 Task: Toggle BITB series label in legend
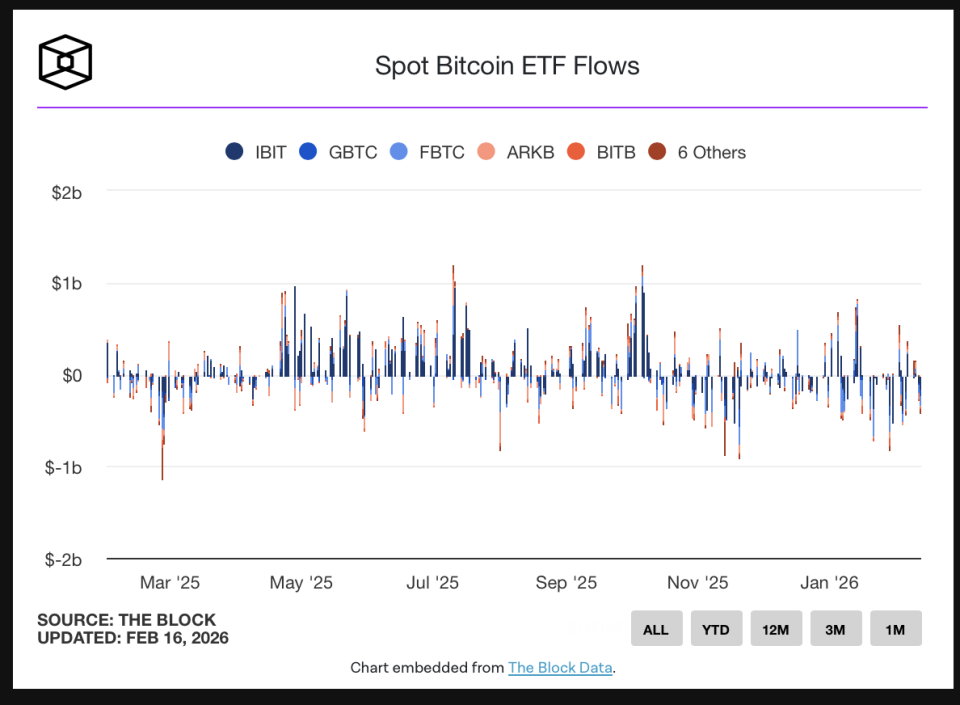616,153
